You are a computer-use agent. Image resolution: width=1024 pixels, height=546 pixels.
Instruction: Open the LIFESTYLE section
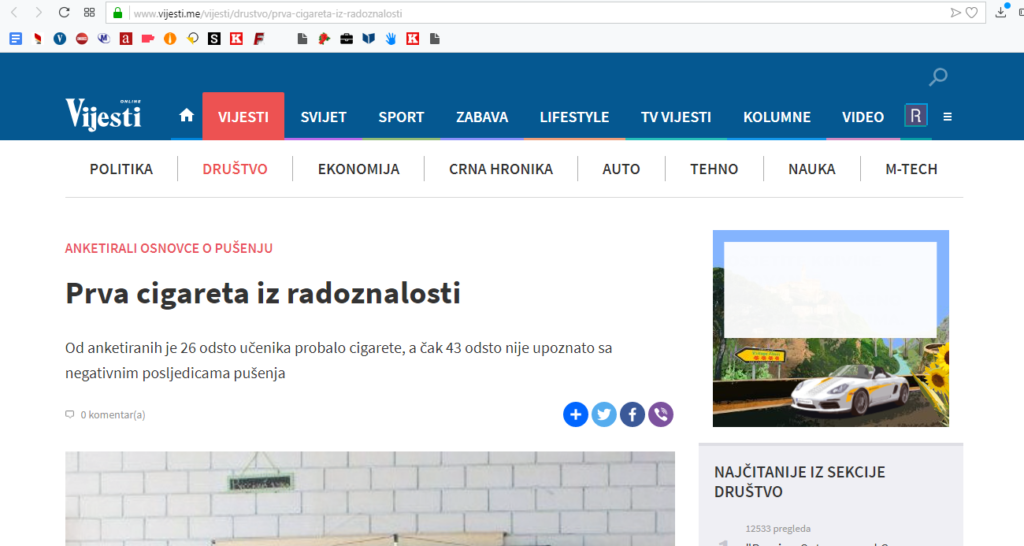pos(574,117)
